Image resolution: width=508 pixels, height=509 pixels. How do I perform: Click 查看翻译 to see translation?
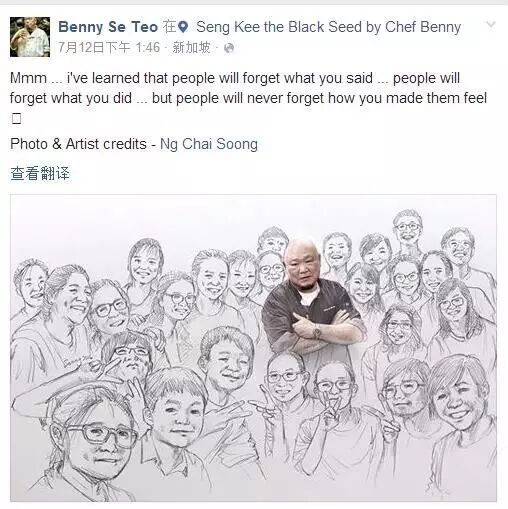coord(40,173)
